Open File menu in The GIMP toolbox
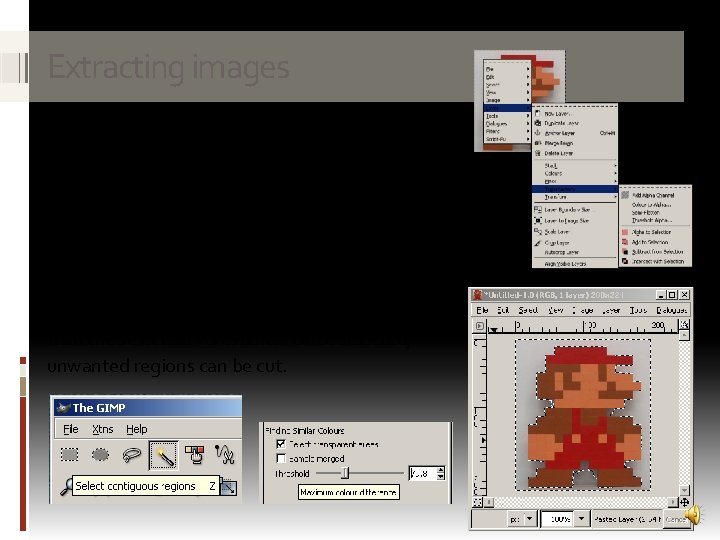This screenshot has height=540, width=720. 70,429
